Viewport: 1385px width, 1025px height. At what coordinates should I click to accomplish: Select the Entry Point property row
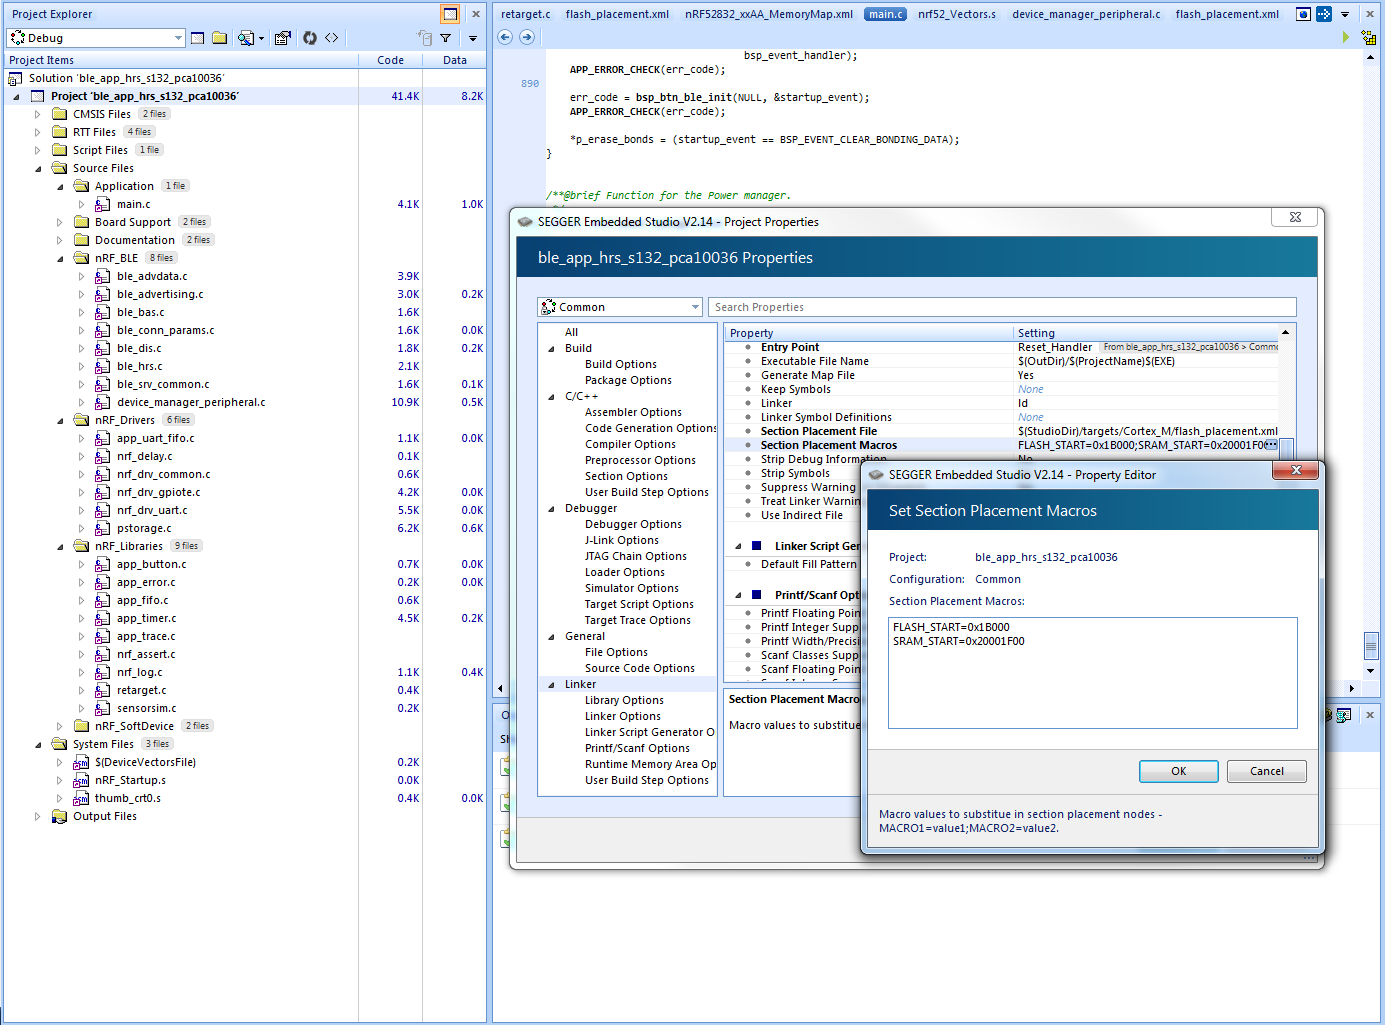1002,347
